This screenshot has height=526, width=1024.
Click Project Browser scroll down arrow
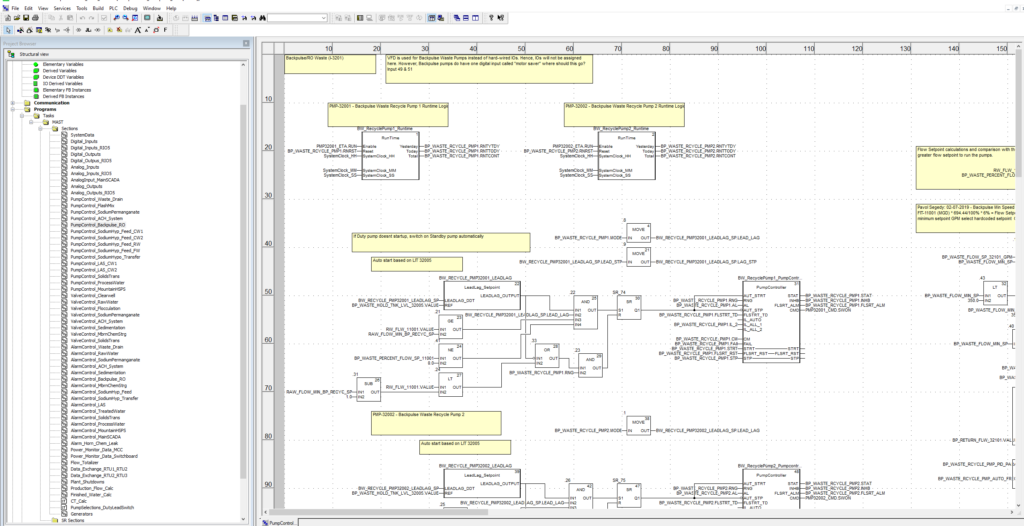pyautogui.click(x=244, y=519)
